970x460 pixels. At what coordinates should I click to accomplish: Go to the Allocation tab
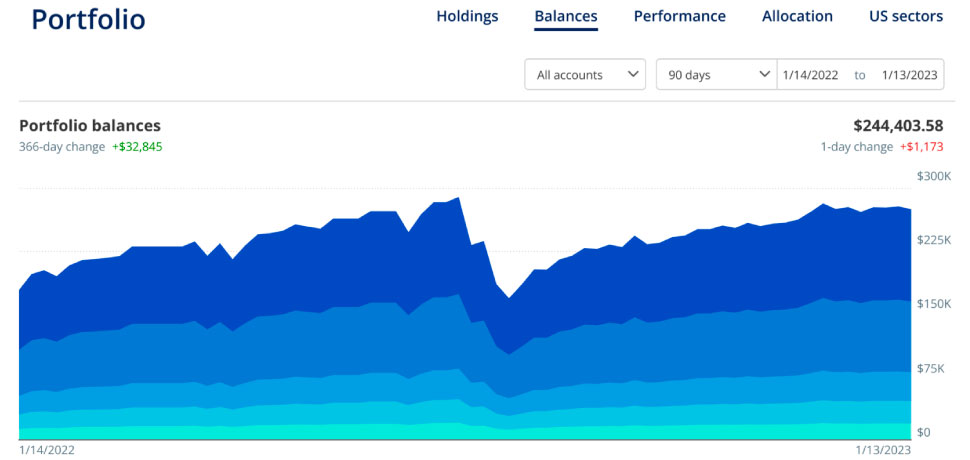[x=797, y=16]
